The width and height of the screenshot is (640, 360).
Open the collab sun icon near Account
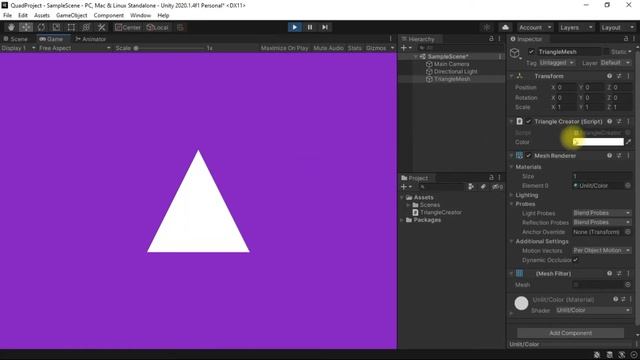point(487,27)
